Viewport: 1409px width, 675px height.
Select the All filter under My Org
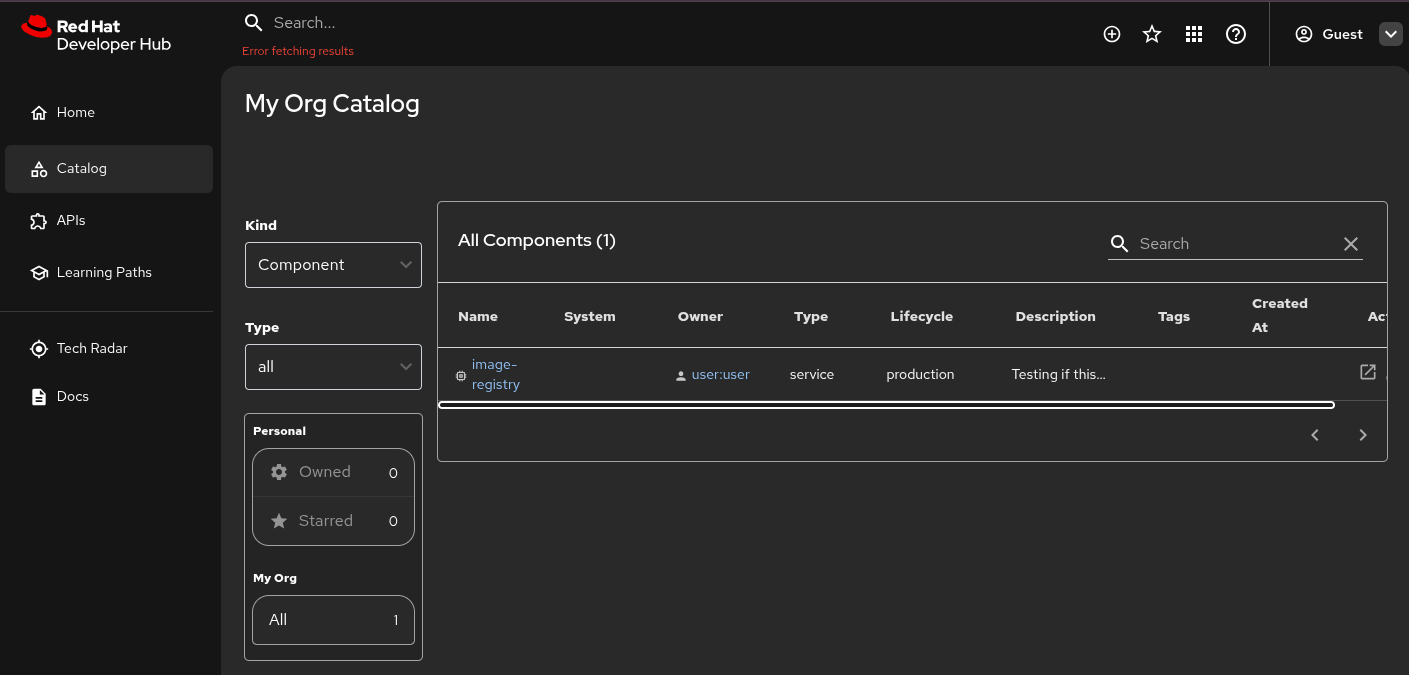coord(333,620)
